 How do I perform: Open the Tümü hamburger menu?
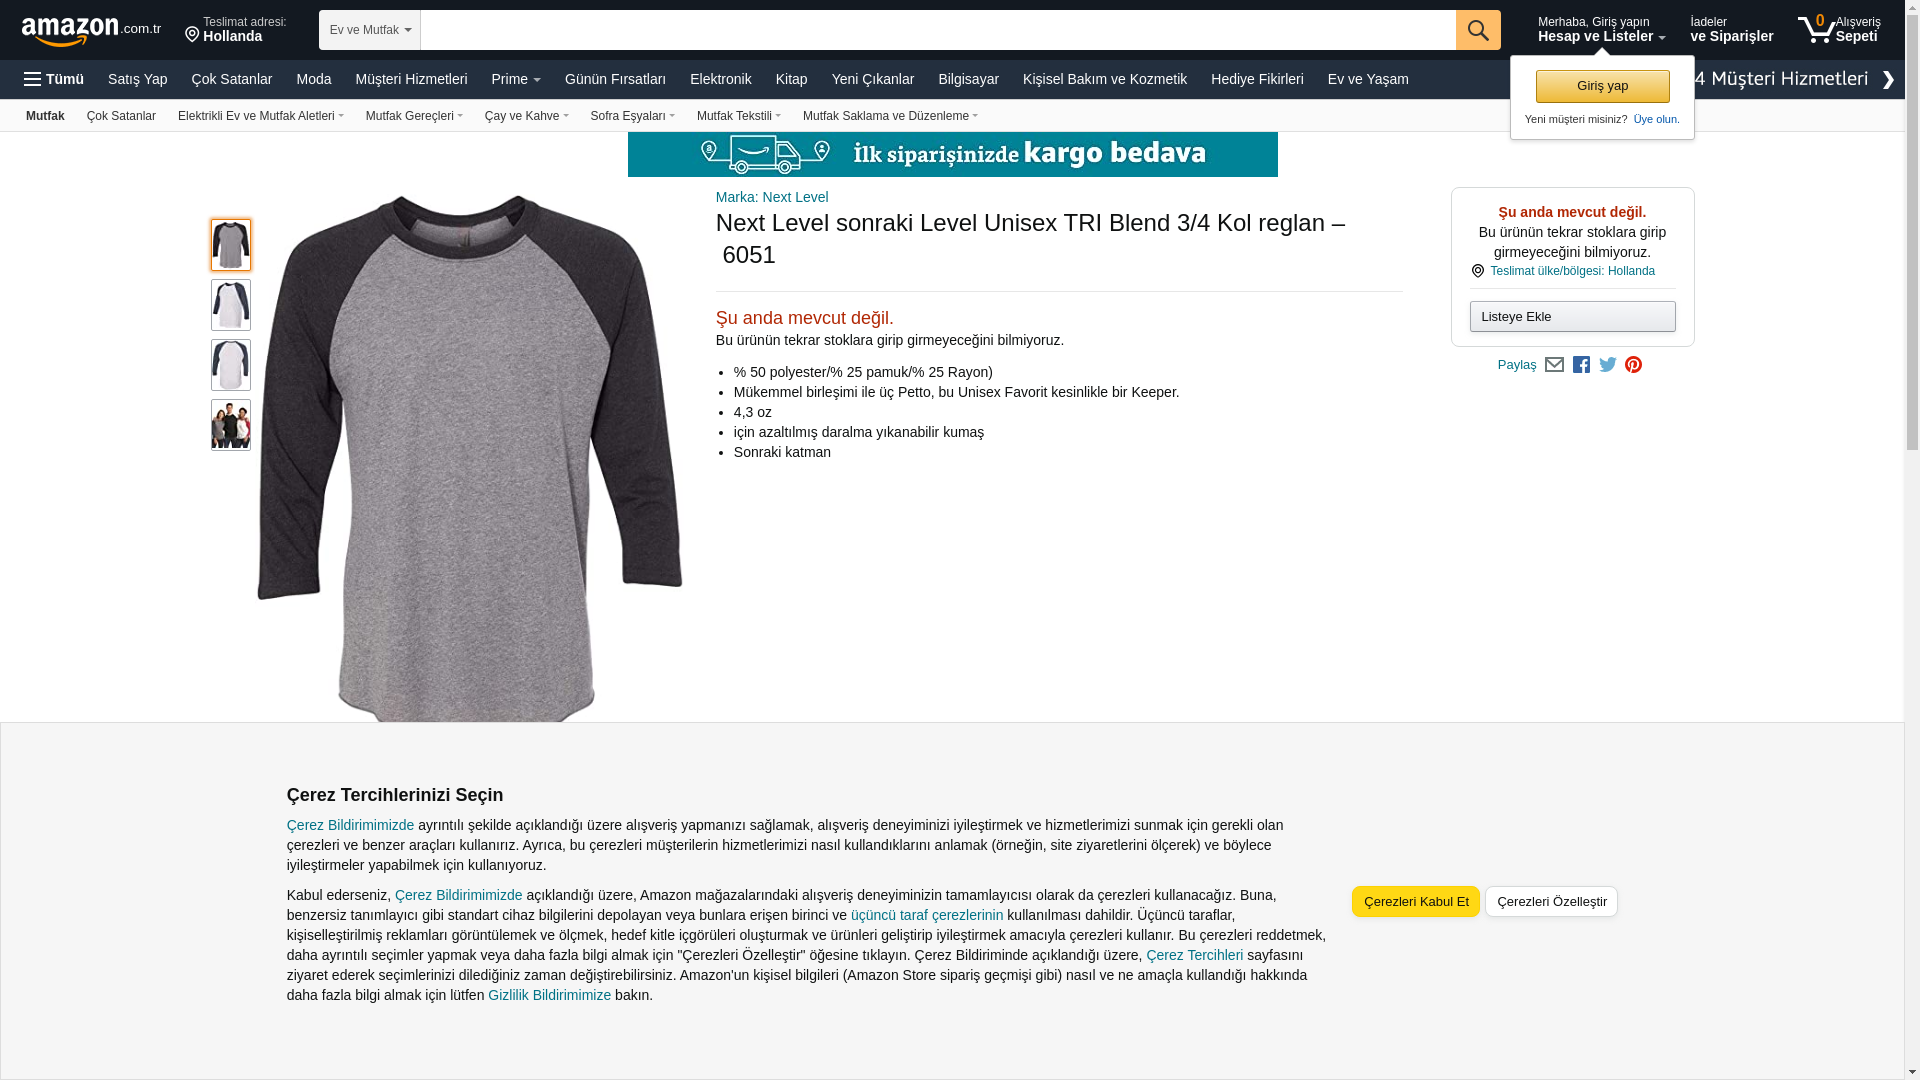pos(54,79)
